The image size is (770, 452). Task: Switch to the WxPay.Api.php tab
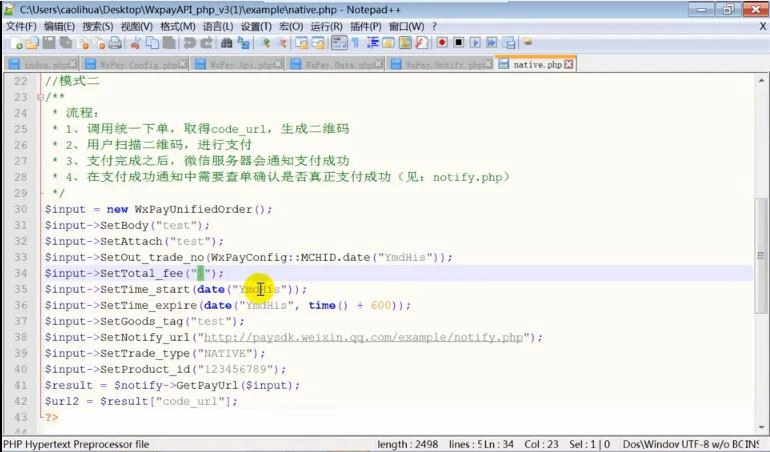pos(238,64)
